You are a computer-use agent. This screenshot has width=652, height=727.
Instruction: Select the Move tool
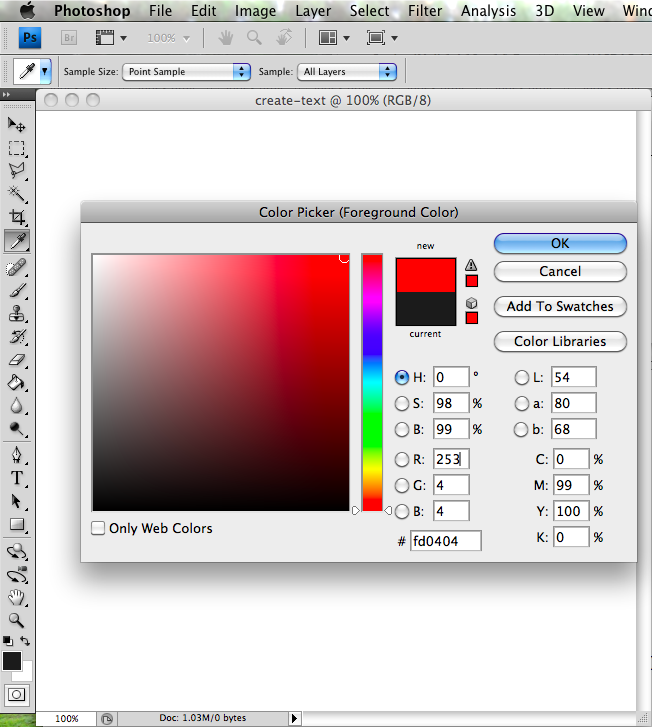[17, 124]
